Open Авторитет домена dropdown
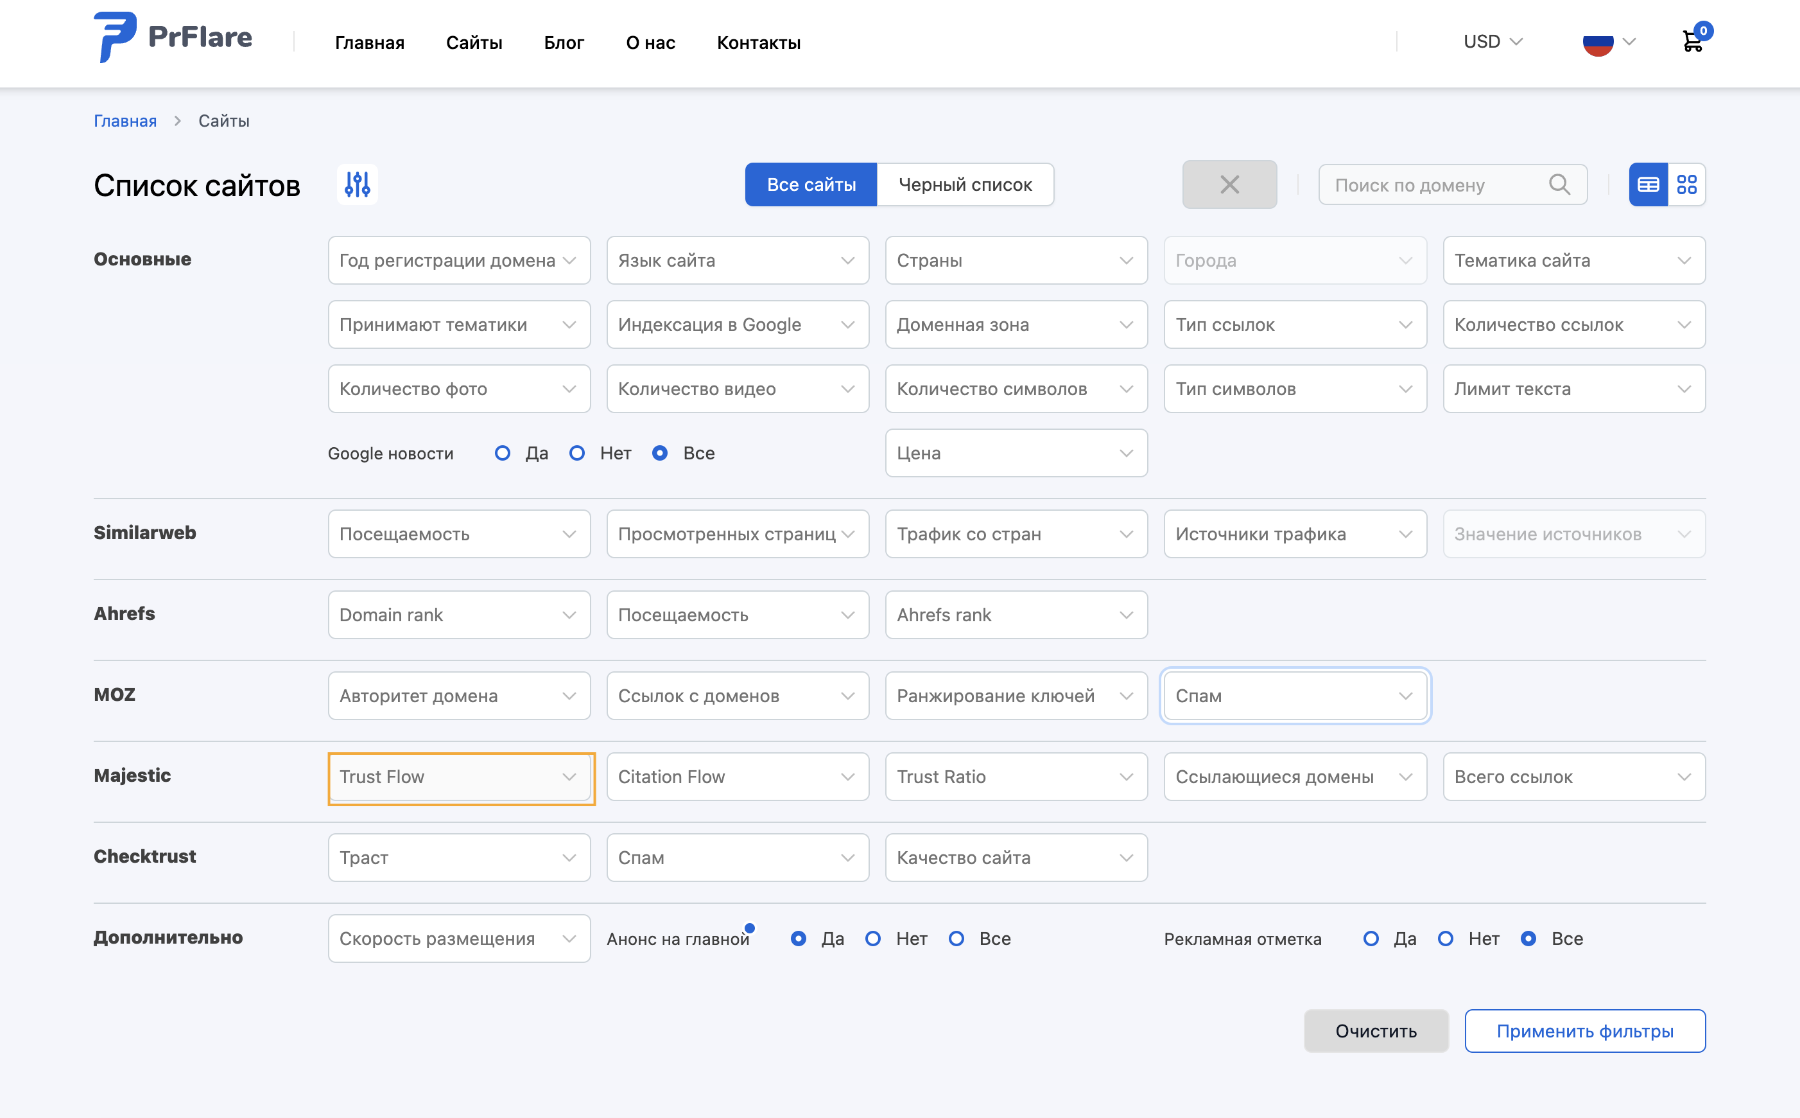Screen dimensions: 1800x1118 459,696
